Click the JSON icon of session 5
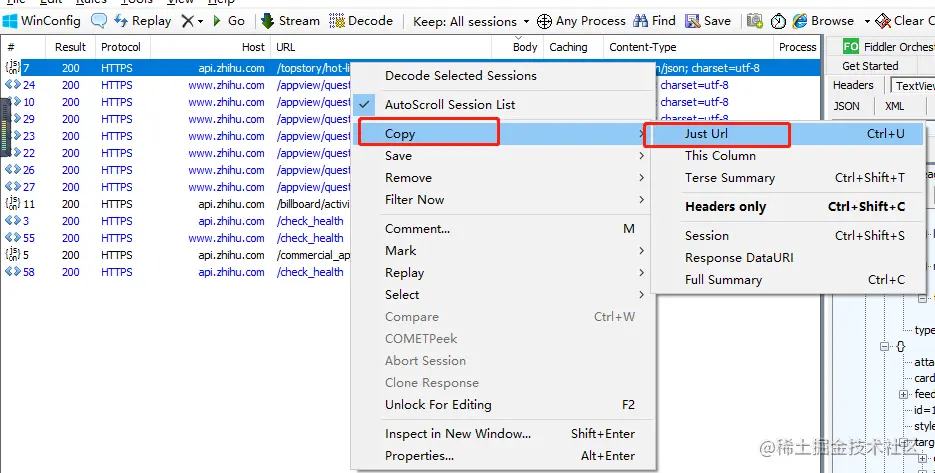 click(x=13, y=255)
